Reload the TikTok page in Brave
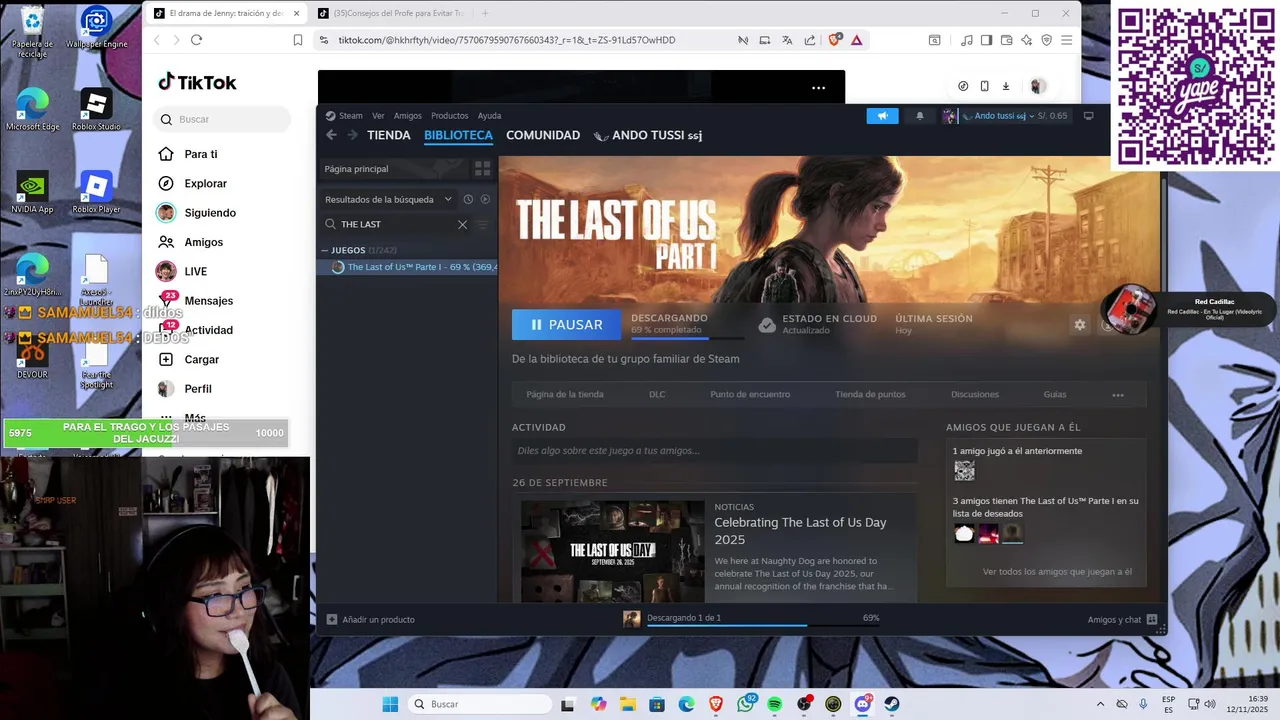The height and width of the screenshot is (720, 1280). point(196,40)
